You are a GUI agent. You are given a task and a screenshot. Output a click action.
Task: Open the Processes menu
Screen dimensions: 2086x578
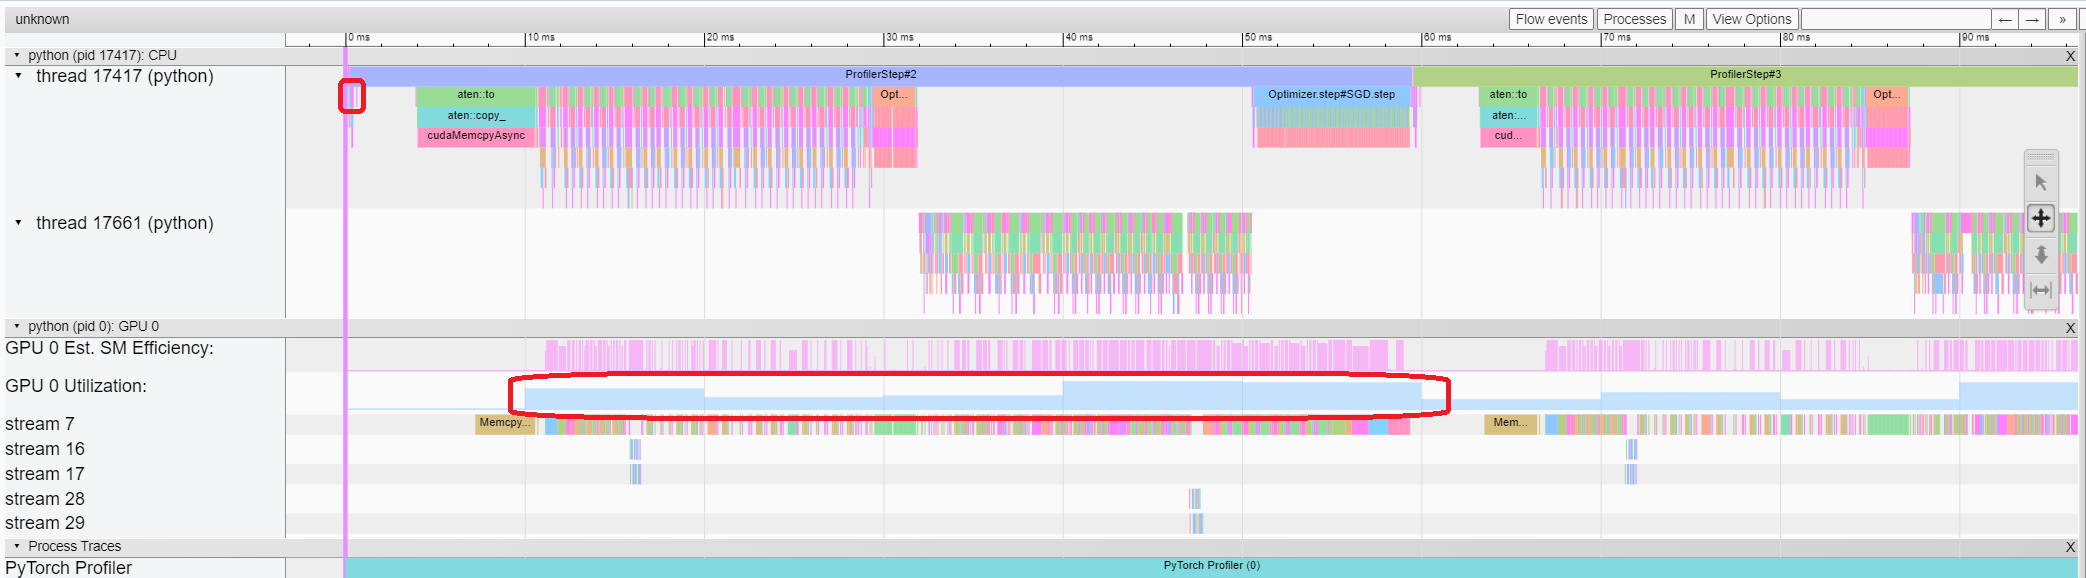tap(1634, 19)
